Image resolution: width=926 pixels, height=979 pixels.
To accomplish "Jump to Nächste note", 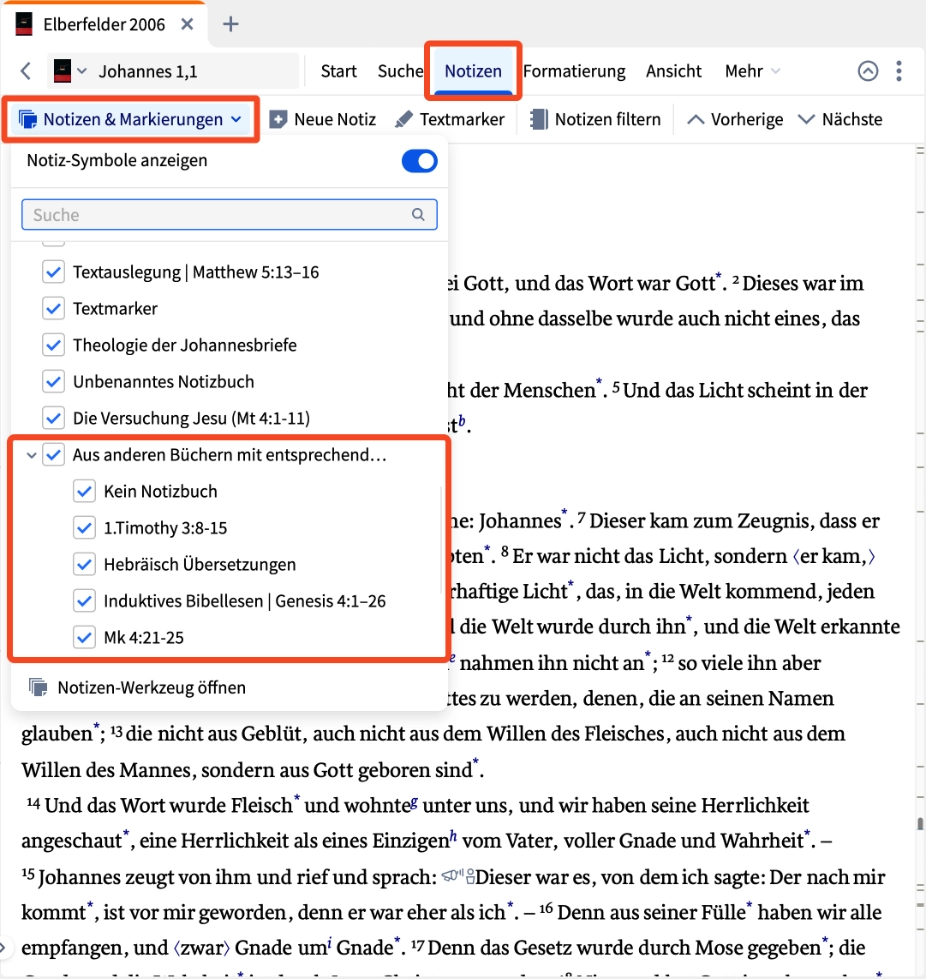I will point(840,119).
